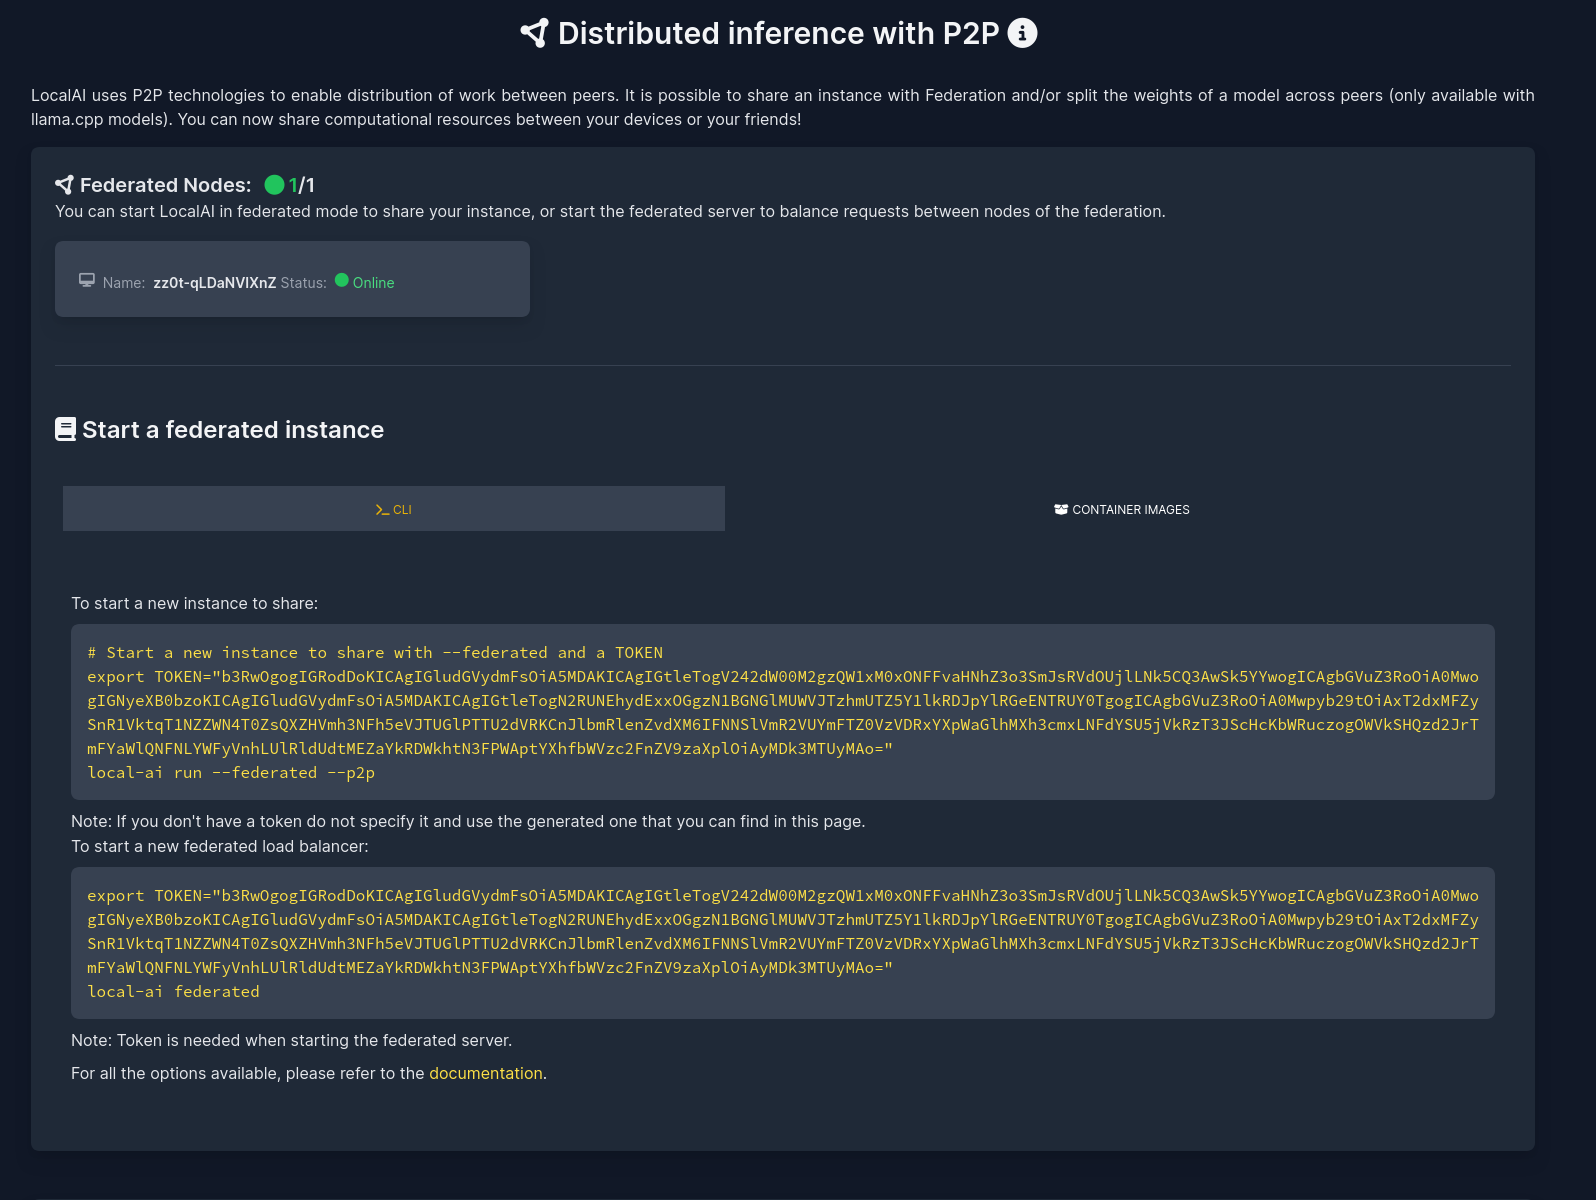The image size is (1596, 1200).
Task: Click the info icon beside the P2P title
Action: click(1022, 33)
